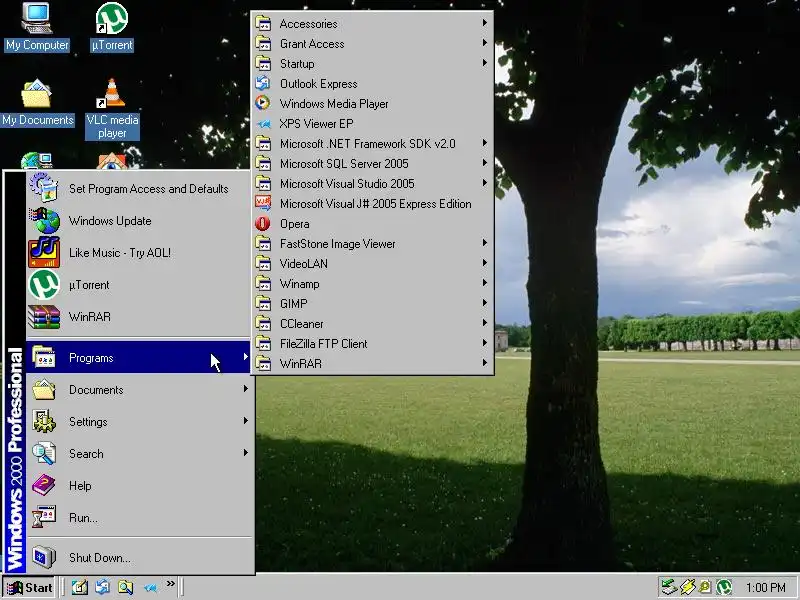Screen dimensions: 800x600
Task: Open the Microsoft .NET Framework SDK v2.0 folder
Action: click(x=372, y=143)
